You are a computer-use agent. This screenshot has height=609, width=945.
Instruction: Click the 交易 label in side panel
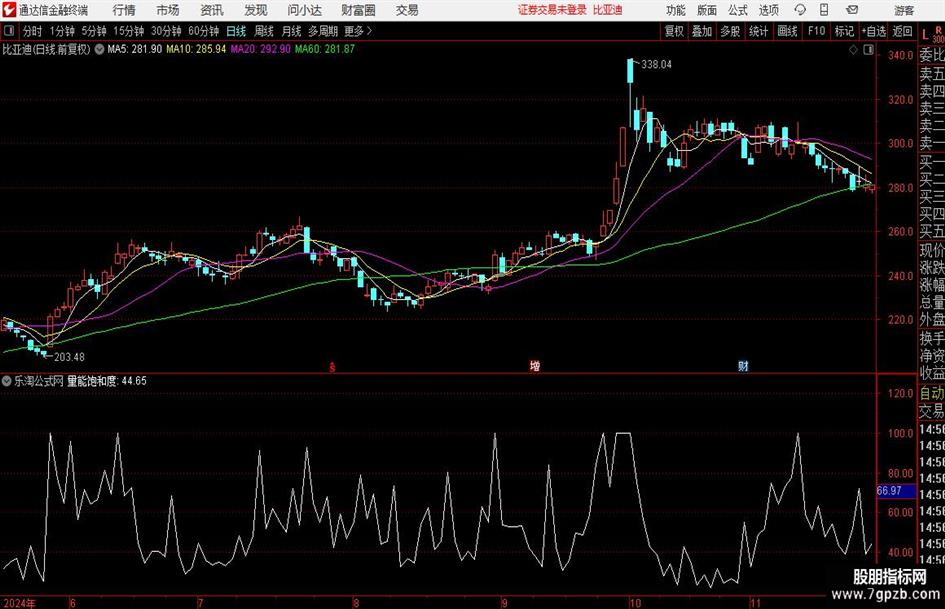point(932,411)
